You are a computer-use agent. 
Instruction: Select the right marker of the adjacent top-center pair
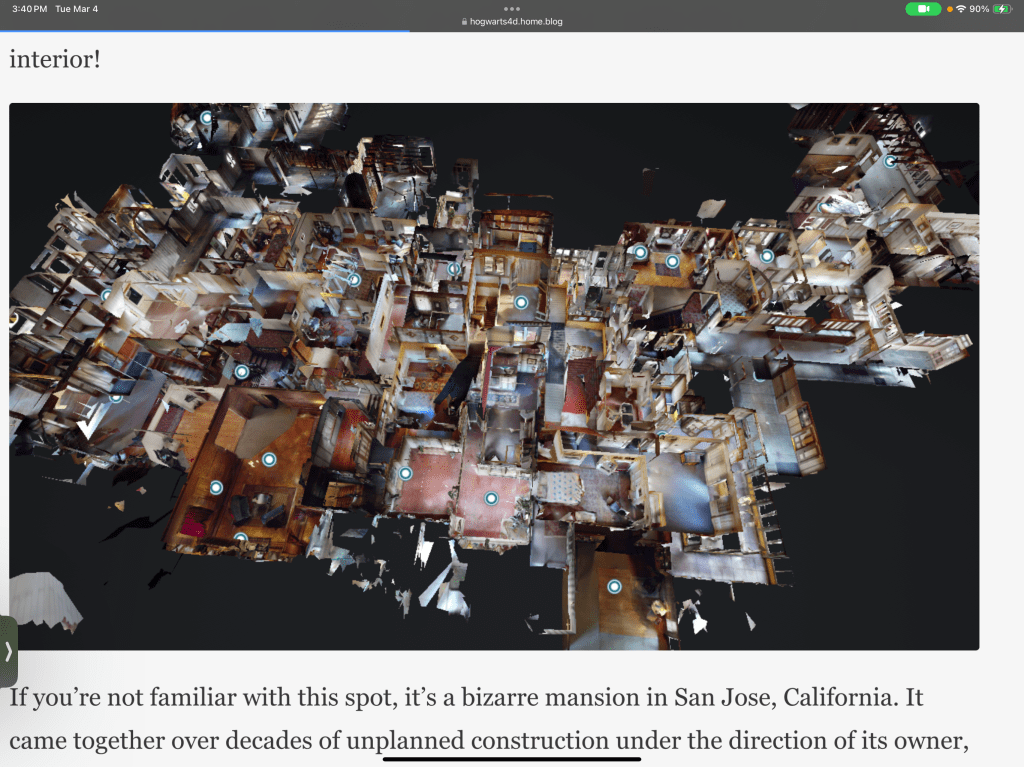[x=672, y=262]
